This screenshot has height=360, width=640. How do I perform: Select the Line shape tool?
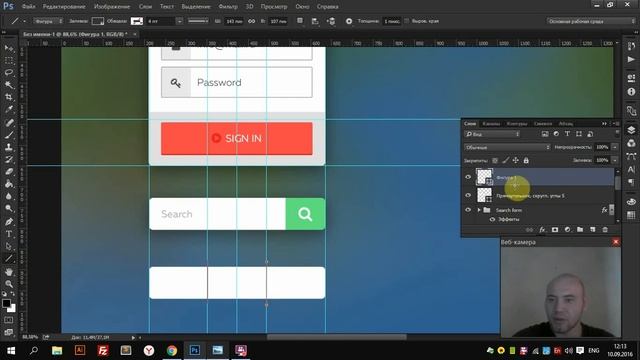coord(9,258)
